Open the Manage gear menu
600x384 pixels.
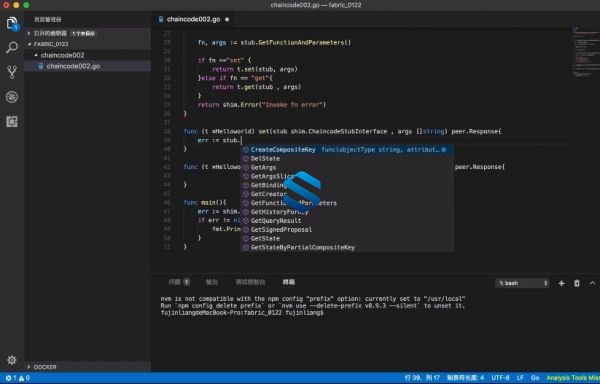pyautogui.click(x=12, y=360)
